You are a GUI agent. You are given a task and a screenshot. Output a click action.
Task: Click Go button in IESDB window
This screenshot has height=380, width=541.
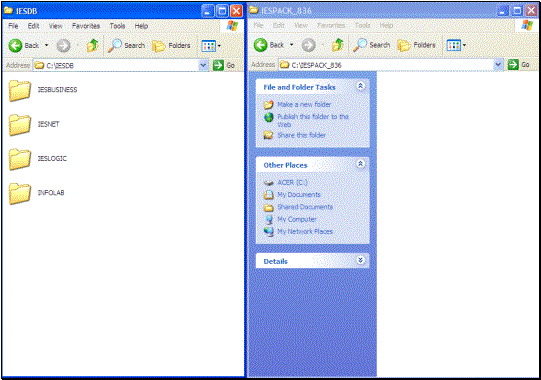point(224,65)
